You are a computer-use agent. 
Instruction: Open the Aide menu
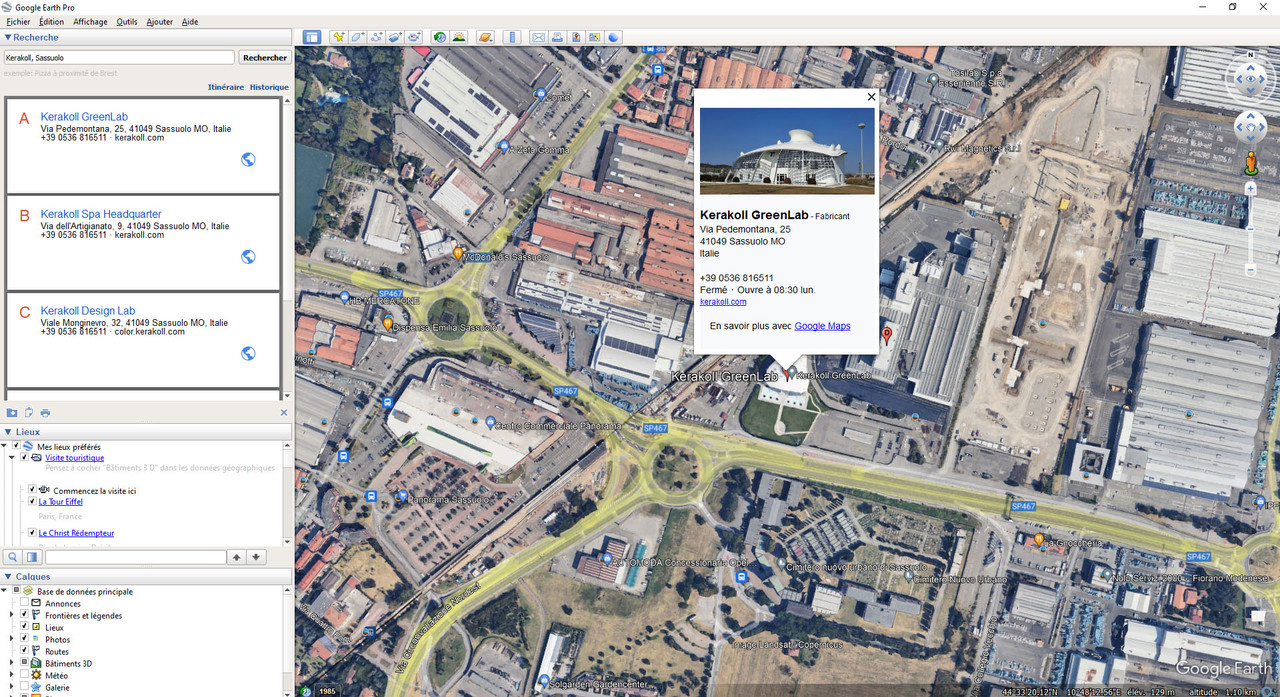coord(190,21)
